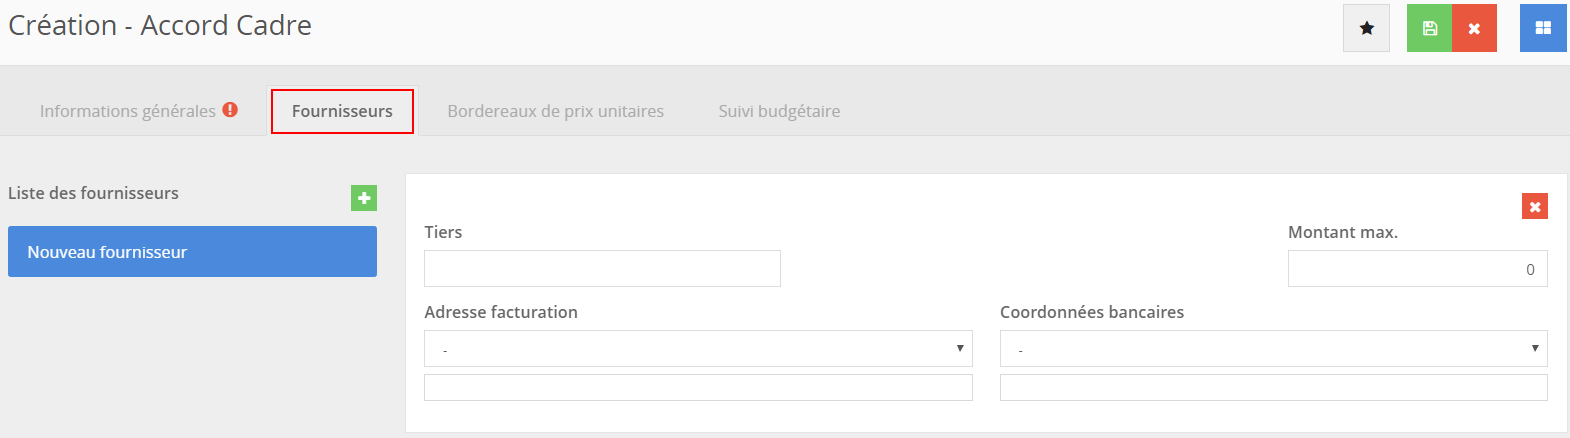
Task: Select Nouveau fournisseur in the supplier list
Action: (192, 252)
